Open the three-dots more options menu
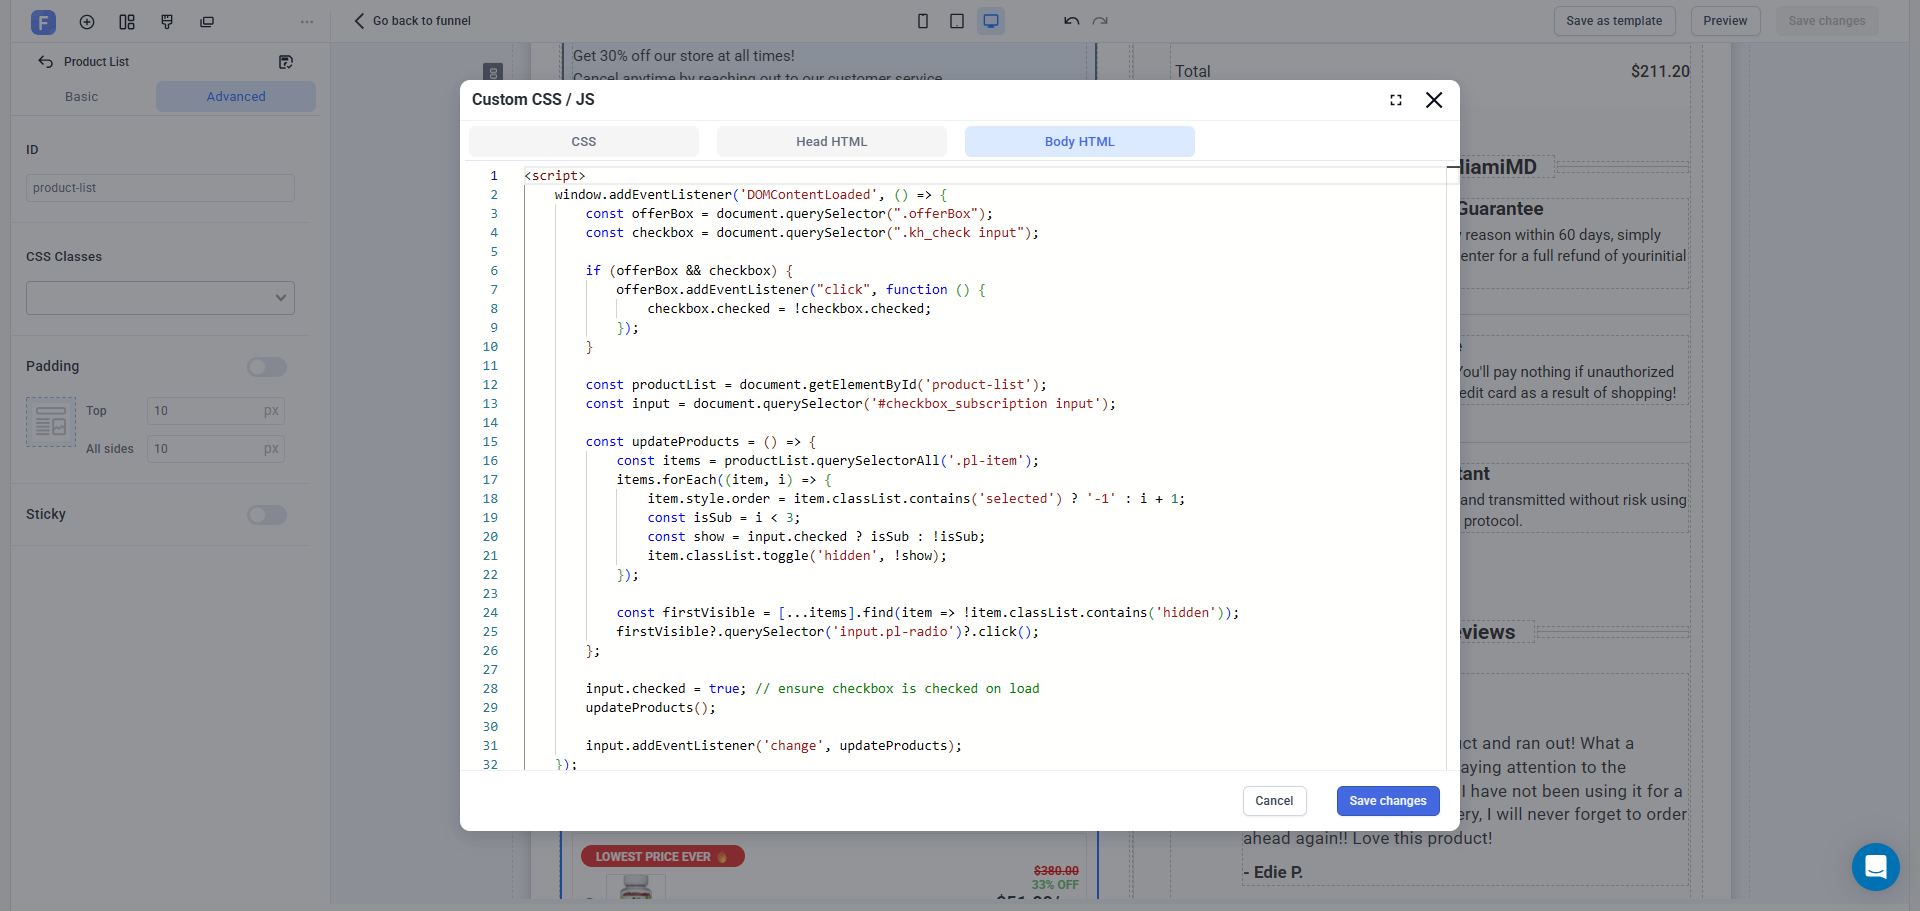This screenshot has height=911, width=1920. (x=307, y=22)
